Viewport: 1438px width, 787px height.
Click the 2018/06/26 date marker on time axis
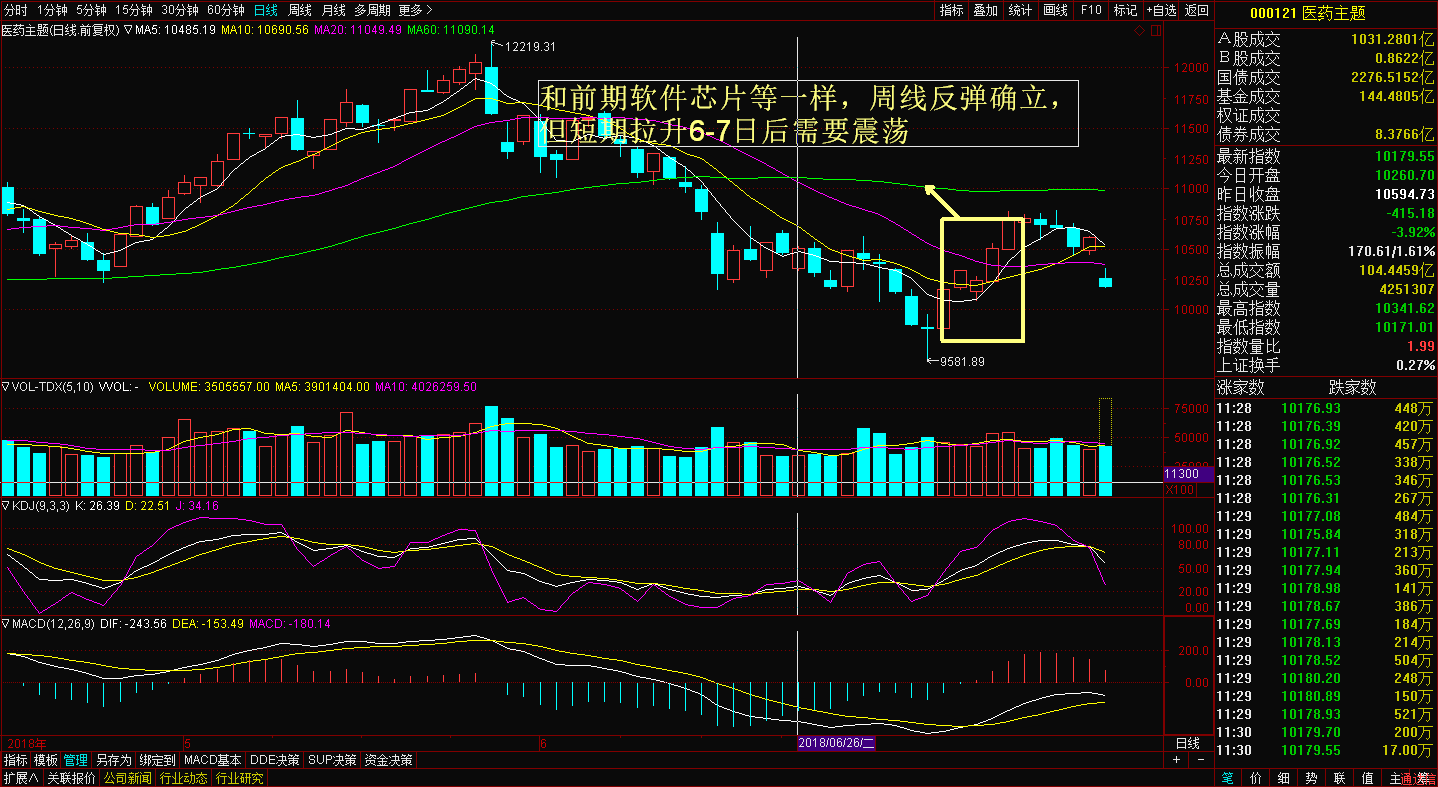[836, 743]
